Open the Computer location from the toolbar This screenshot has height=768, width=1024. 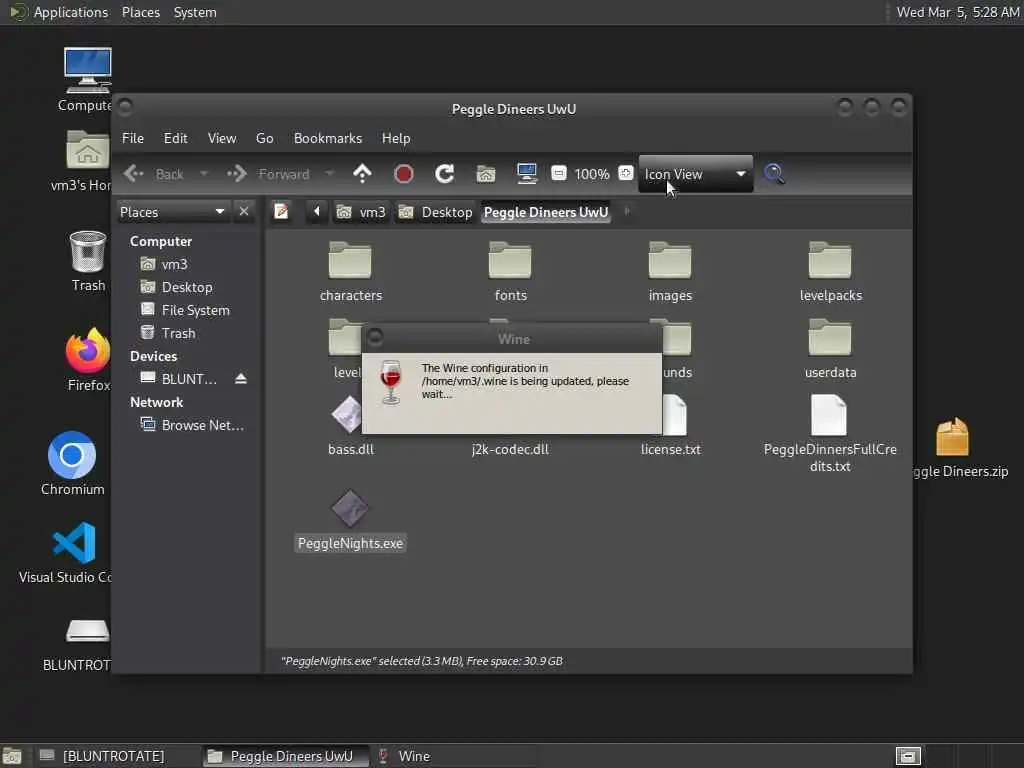(x=526, y=174)
